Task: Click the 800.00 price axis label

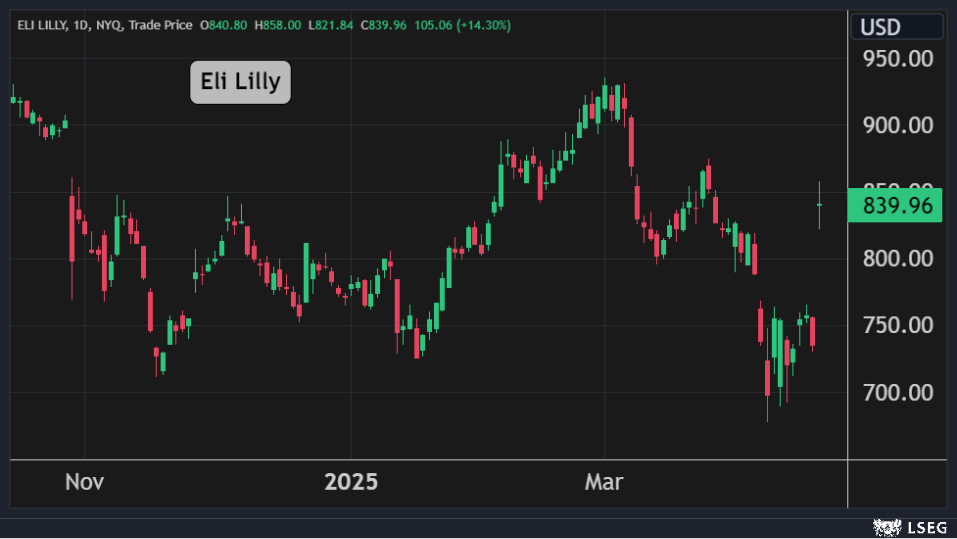Action: click(898, 259)
